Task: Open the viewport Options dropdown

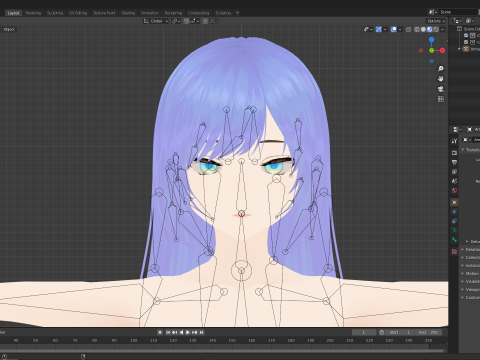Action: pyautogui.click(x=436, y=21)
